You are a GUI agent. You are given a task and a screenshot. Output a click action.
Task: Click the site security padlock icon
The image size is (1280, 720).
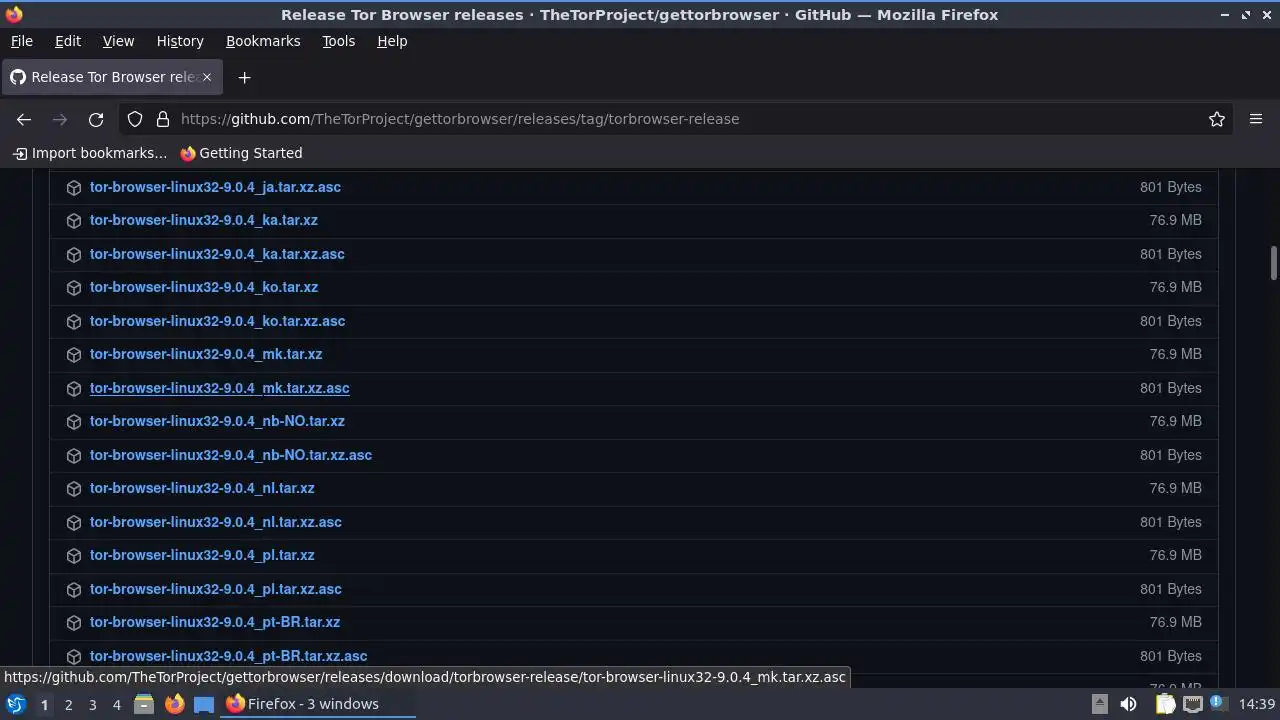coord(163,119)
